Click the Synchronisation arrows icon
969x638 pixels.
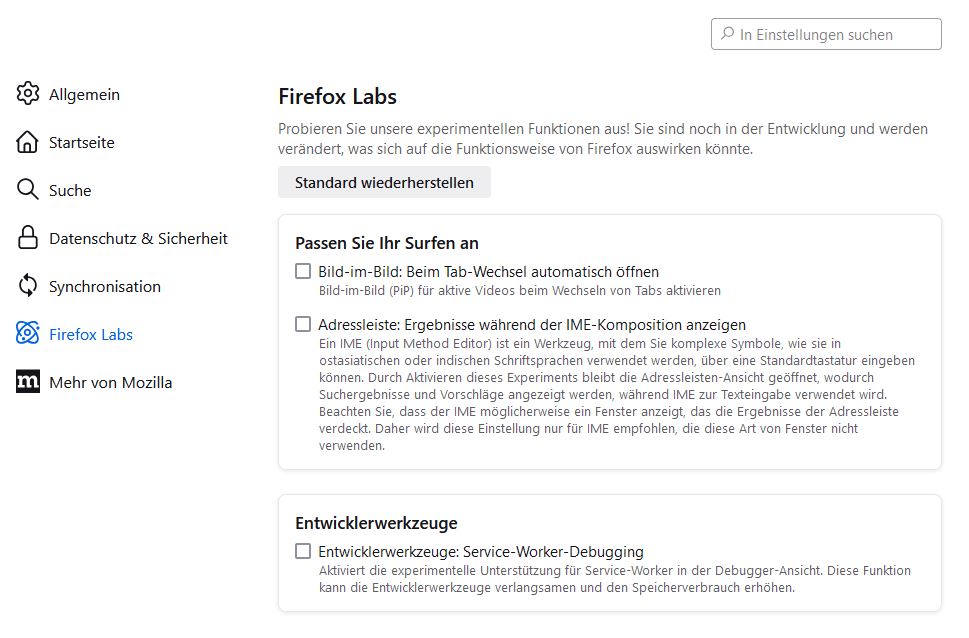click(28, 286)
